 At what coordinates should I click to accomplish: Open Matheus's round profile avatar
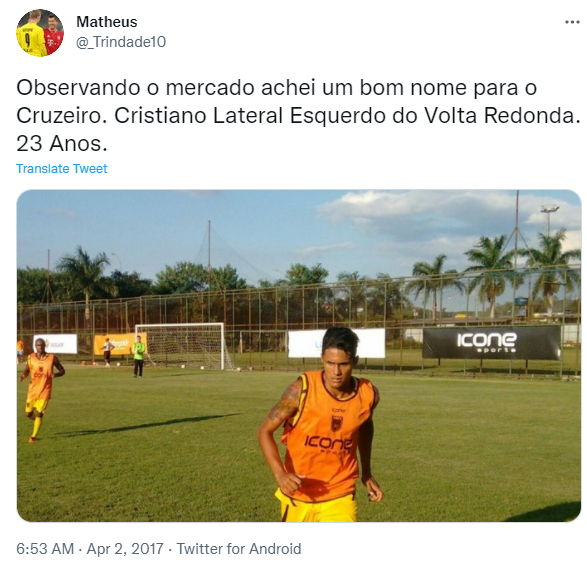40,33
